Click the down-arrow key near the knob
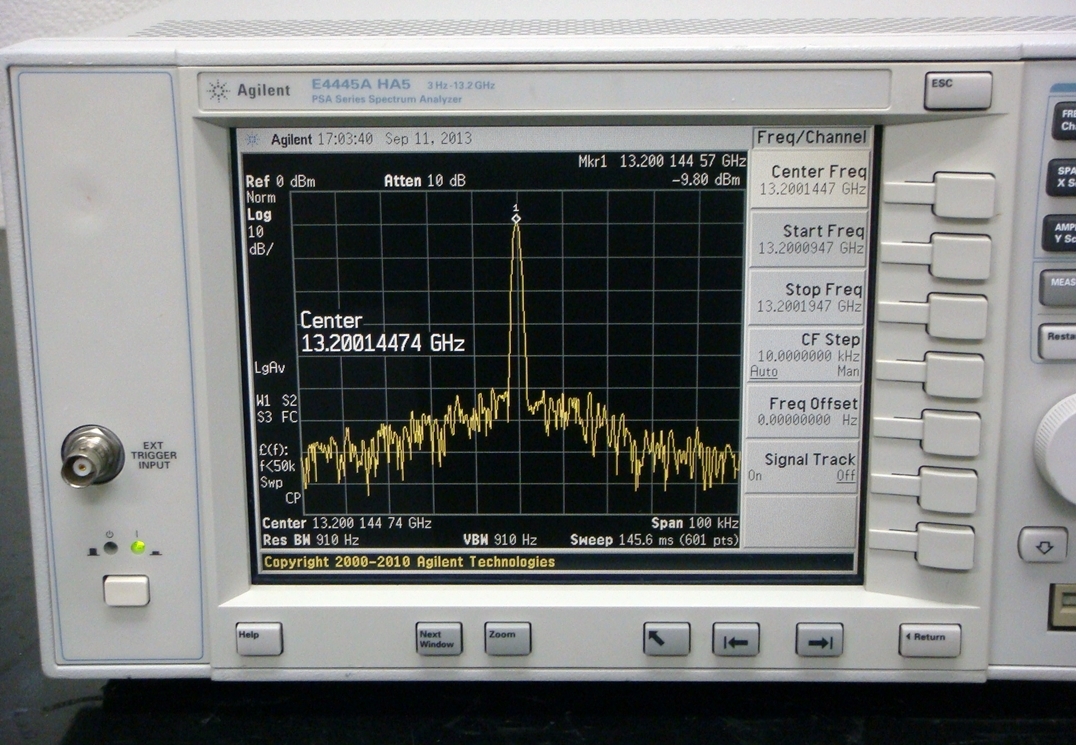Image resolution: width=1076 pixels, height=745 pixels. [1043, 545]
